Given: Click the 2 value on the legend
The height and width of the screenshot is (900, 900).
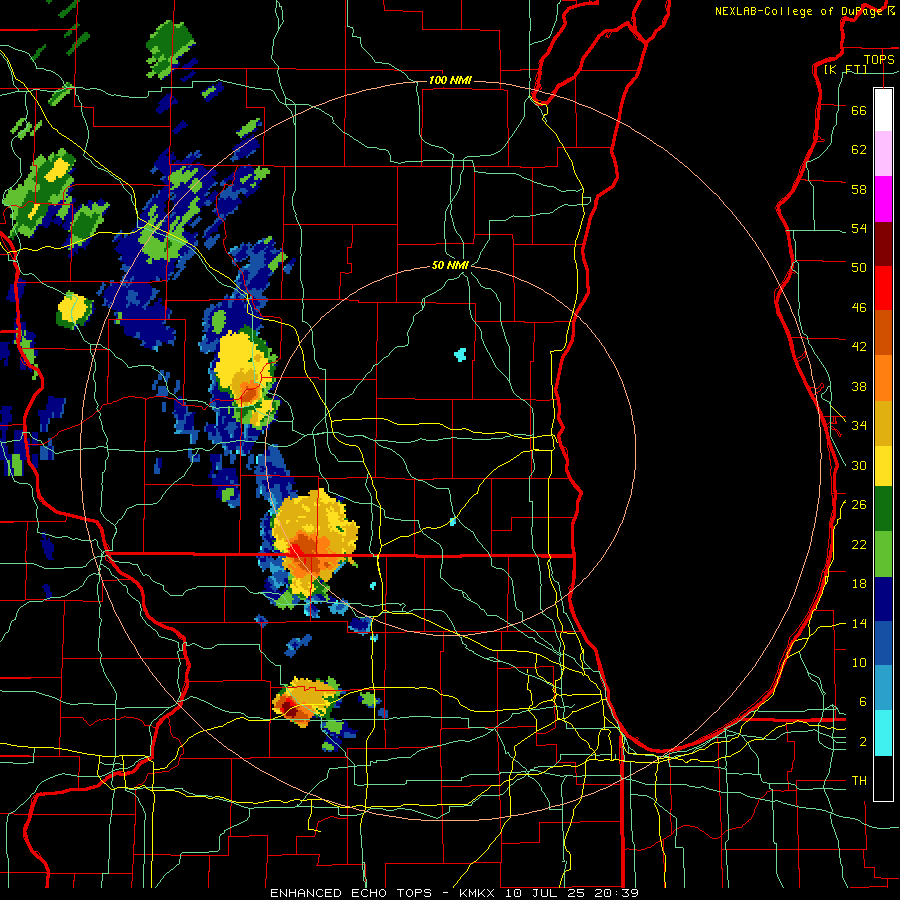Looking at the screenshot, I should (x=862, y=742).
